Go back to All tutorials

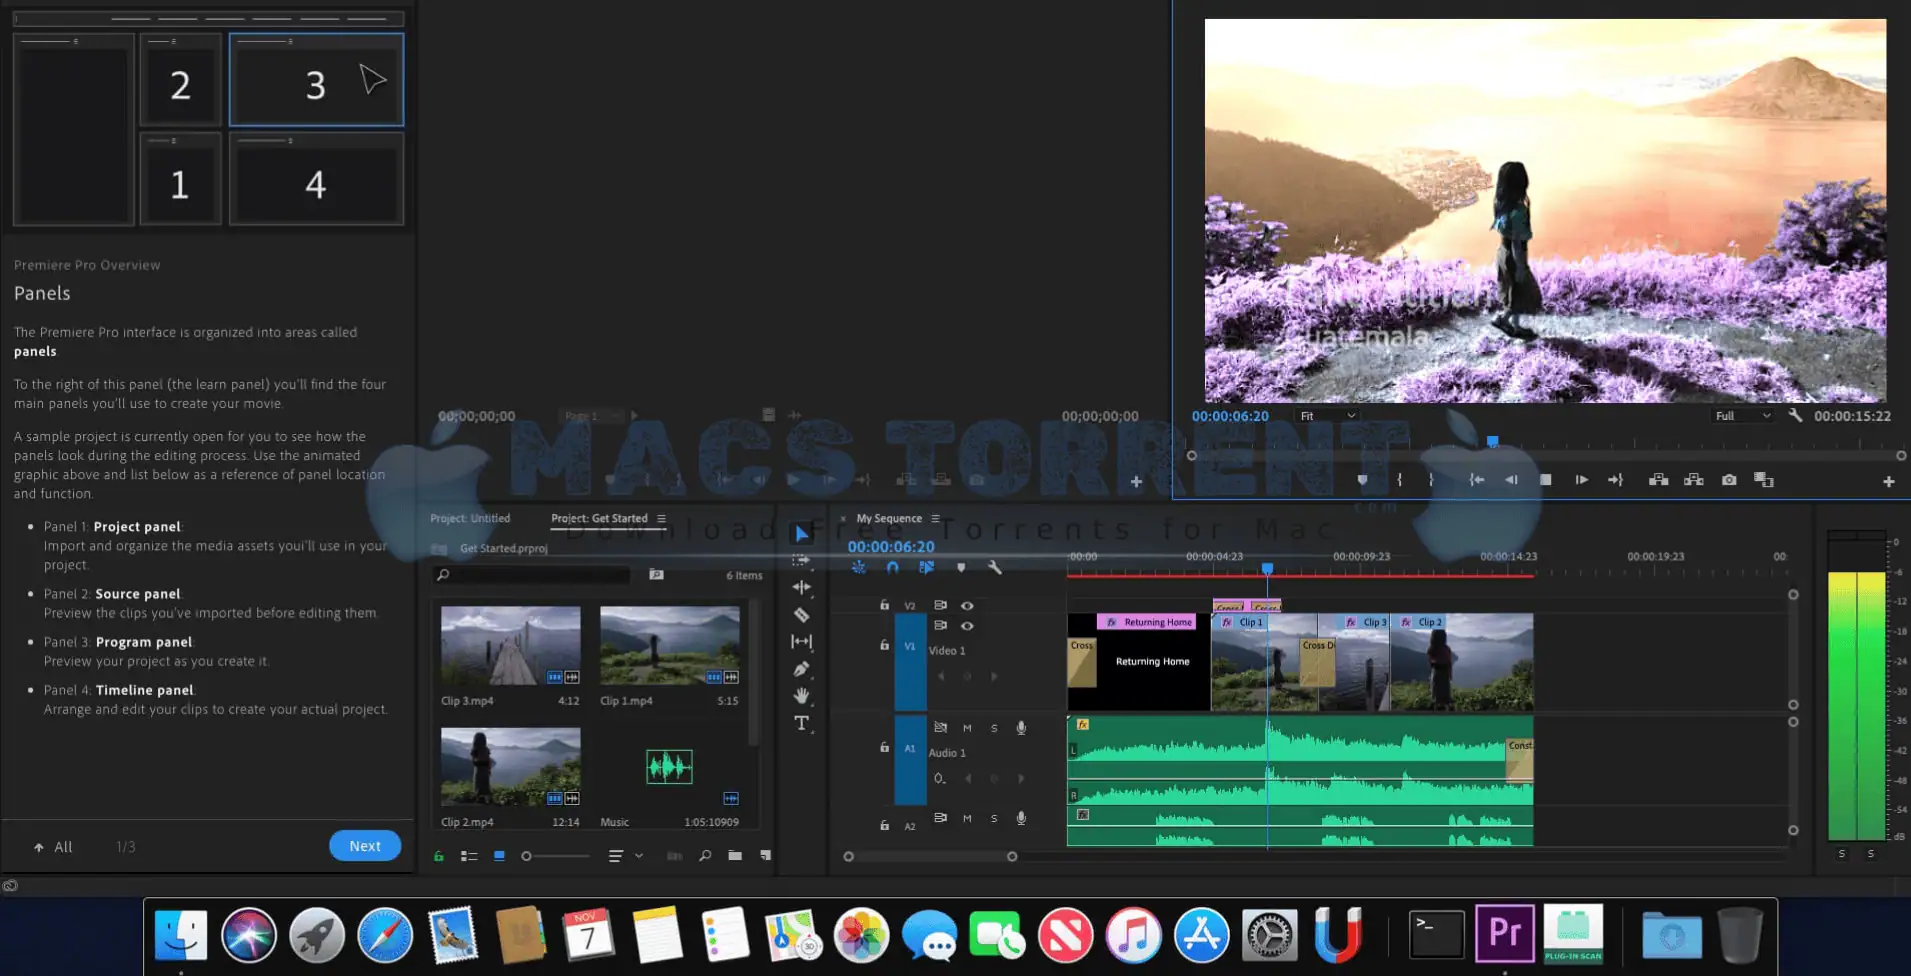pyautogui.click(x=53, y=847)
